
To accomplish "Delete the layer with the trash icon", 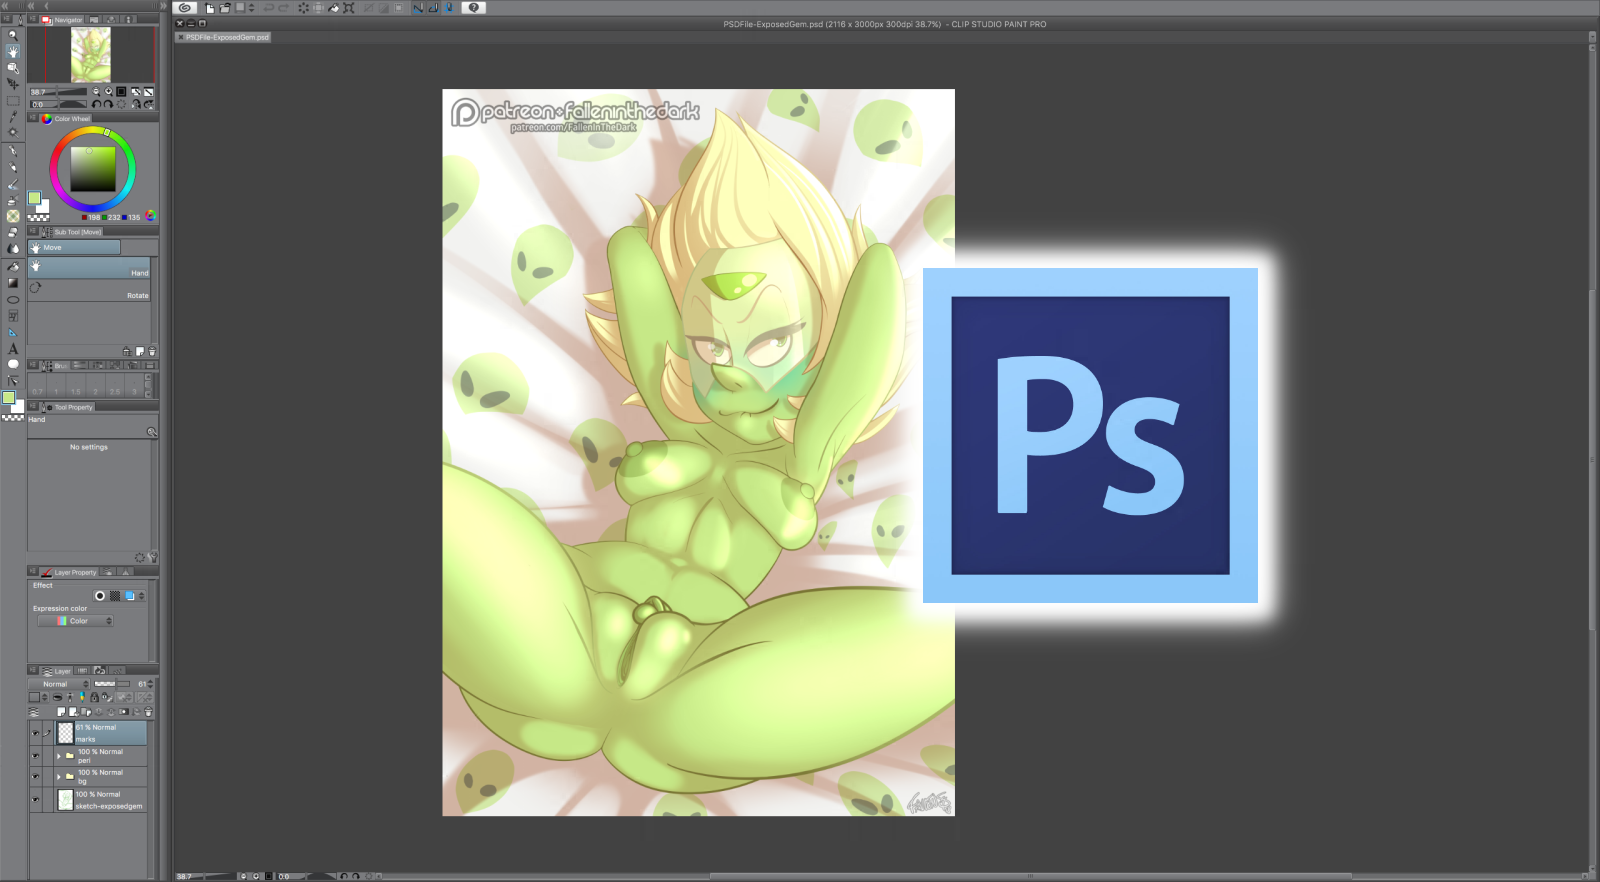I will (148, 712).
